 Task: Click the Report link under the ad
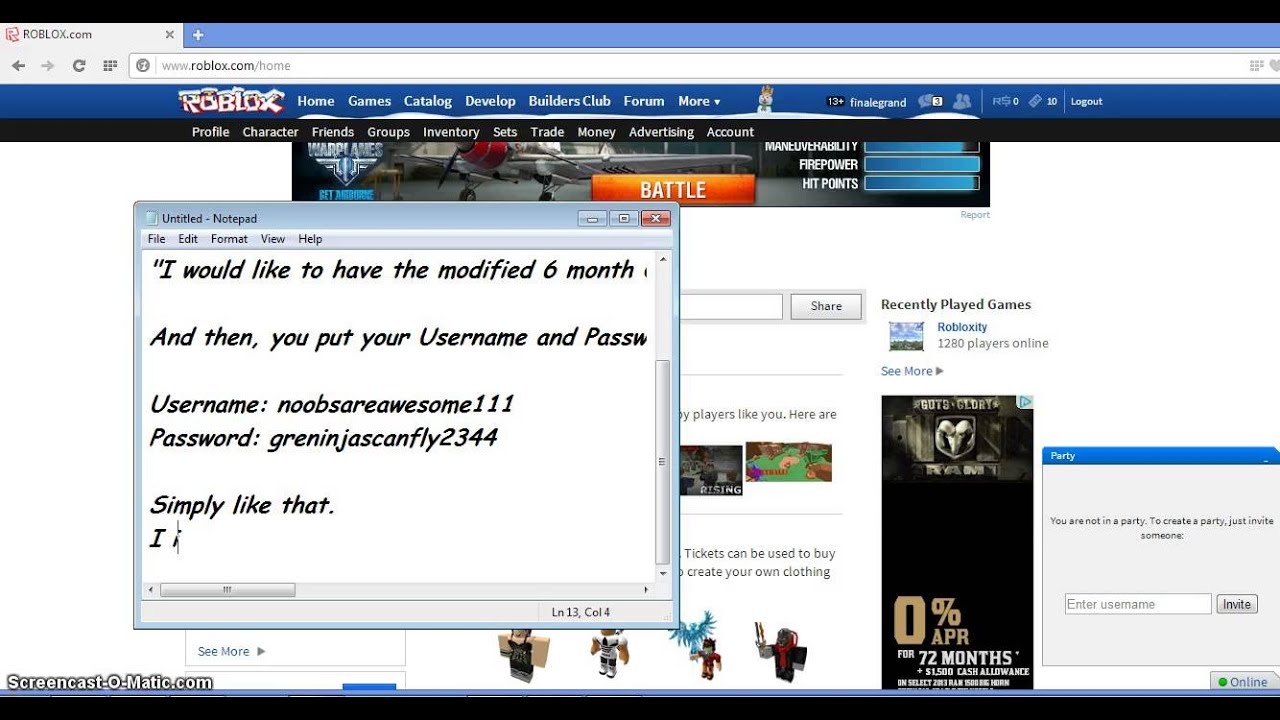point(975,215)
